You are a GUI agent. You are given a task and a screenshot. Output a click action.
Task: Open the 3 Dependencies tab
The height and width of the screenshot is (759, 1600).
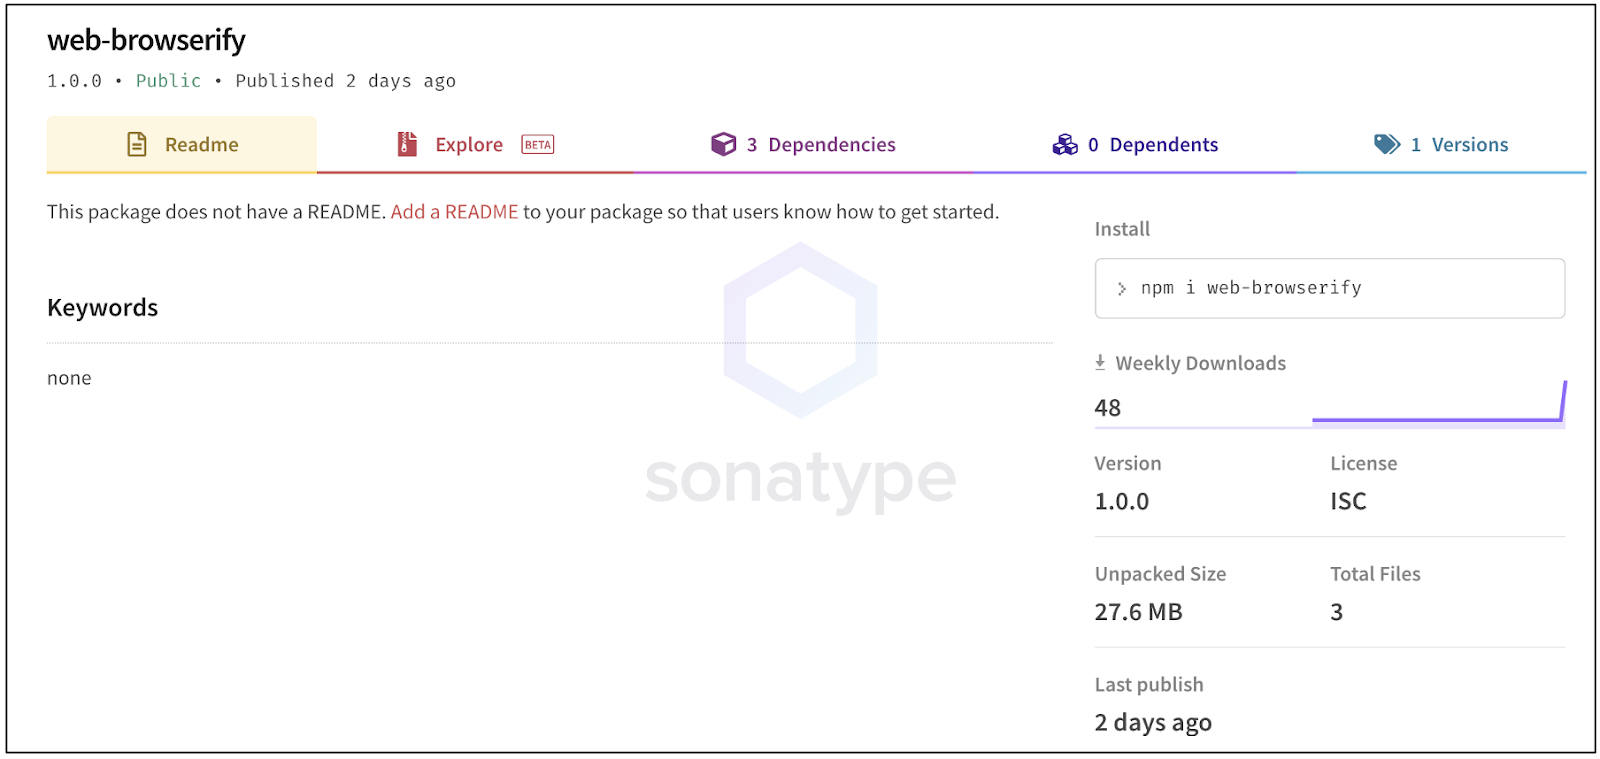pyautogui.click(x=821, y=145)
